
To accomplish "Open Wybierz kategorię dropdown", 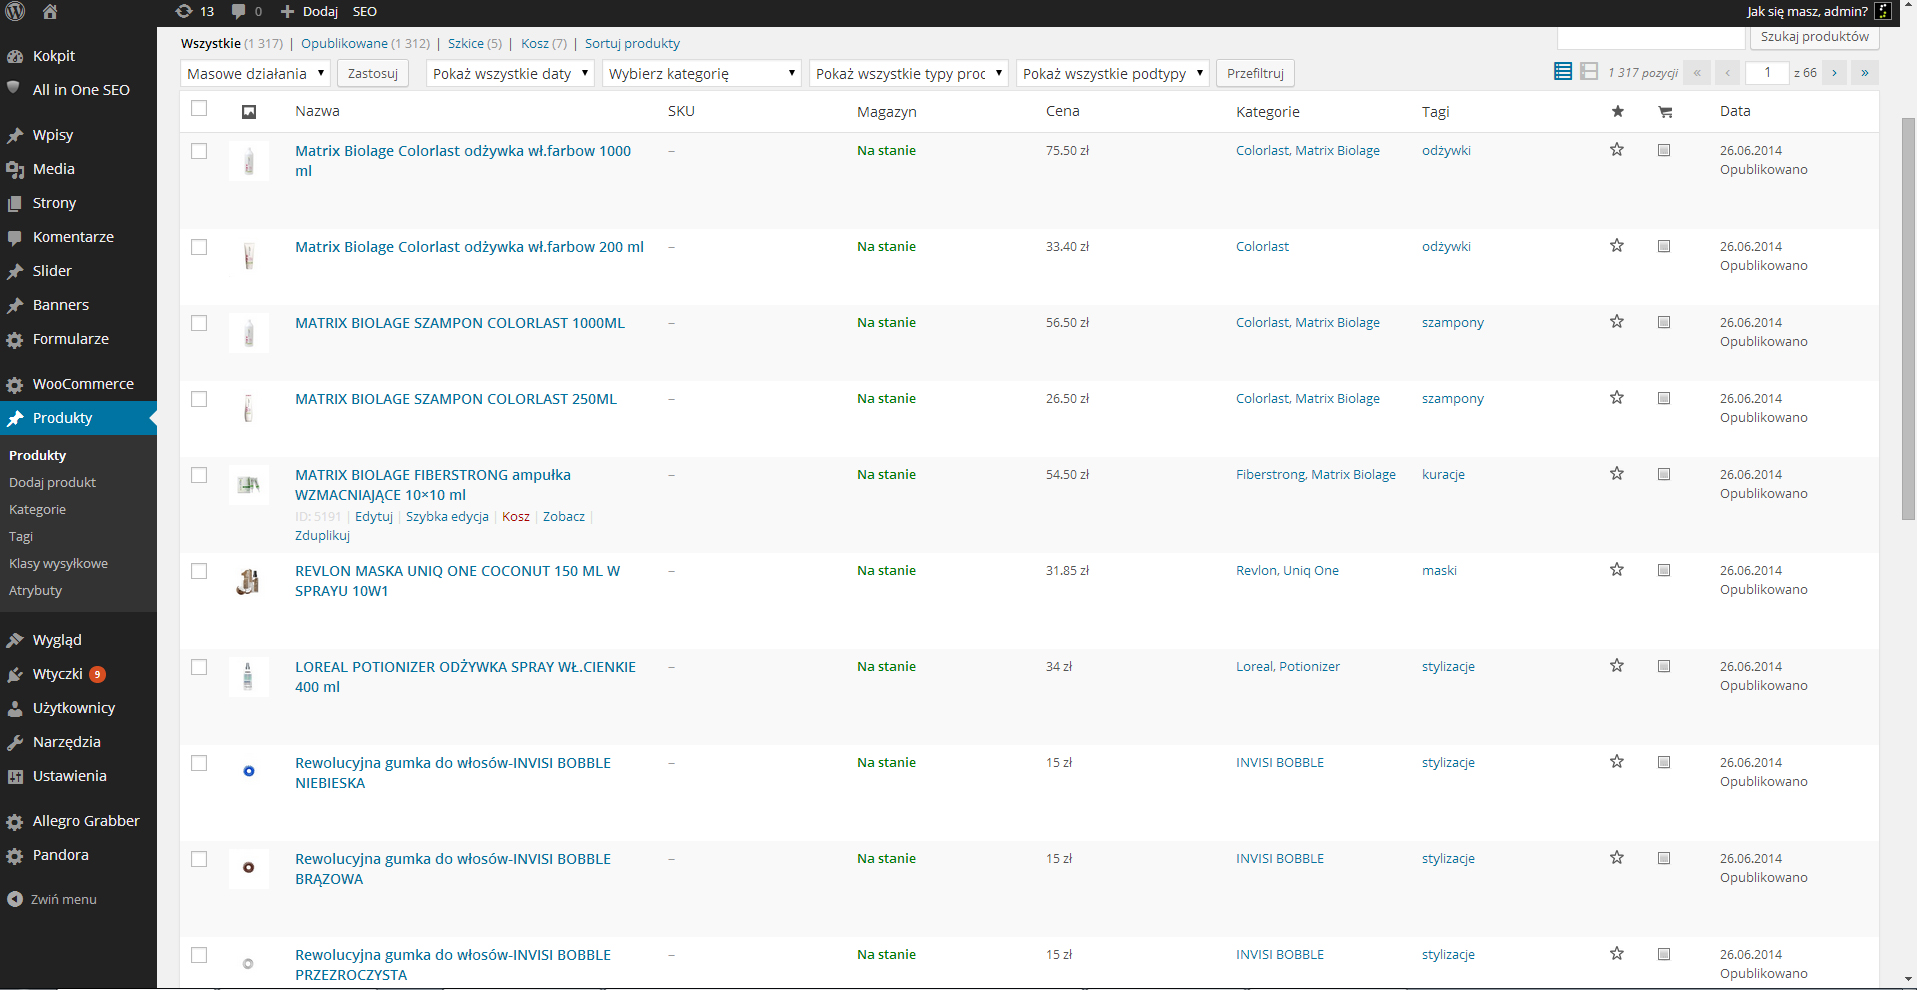I will coord(702,73).
